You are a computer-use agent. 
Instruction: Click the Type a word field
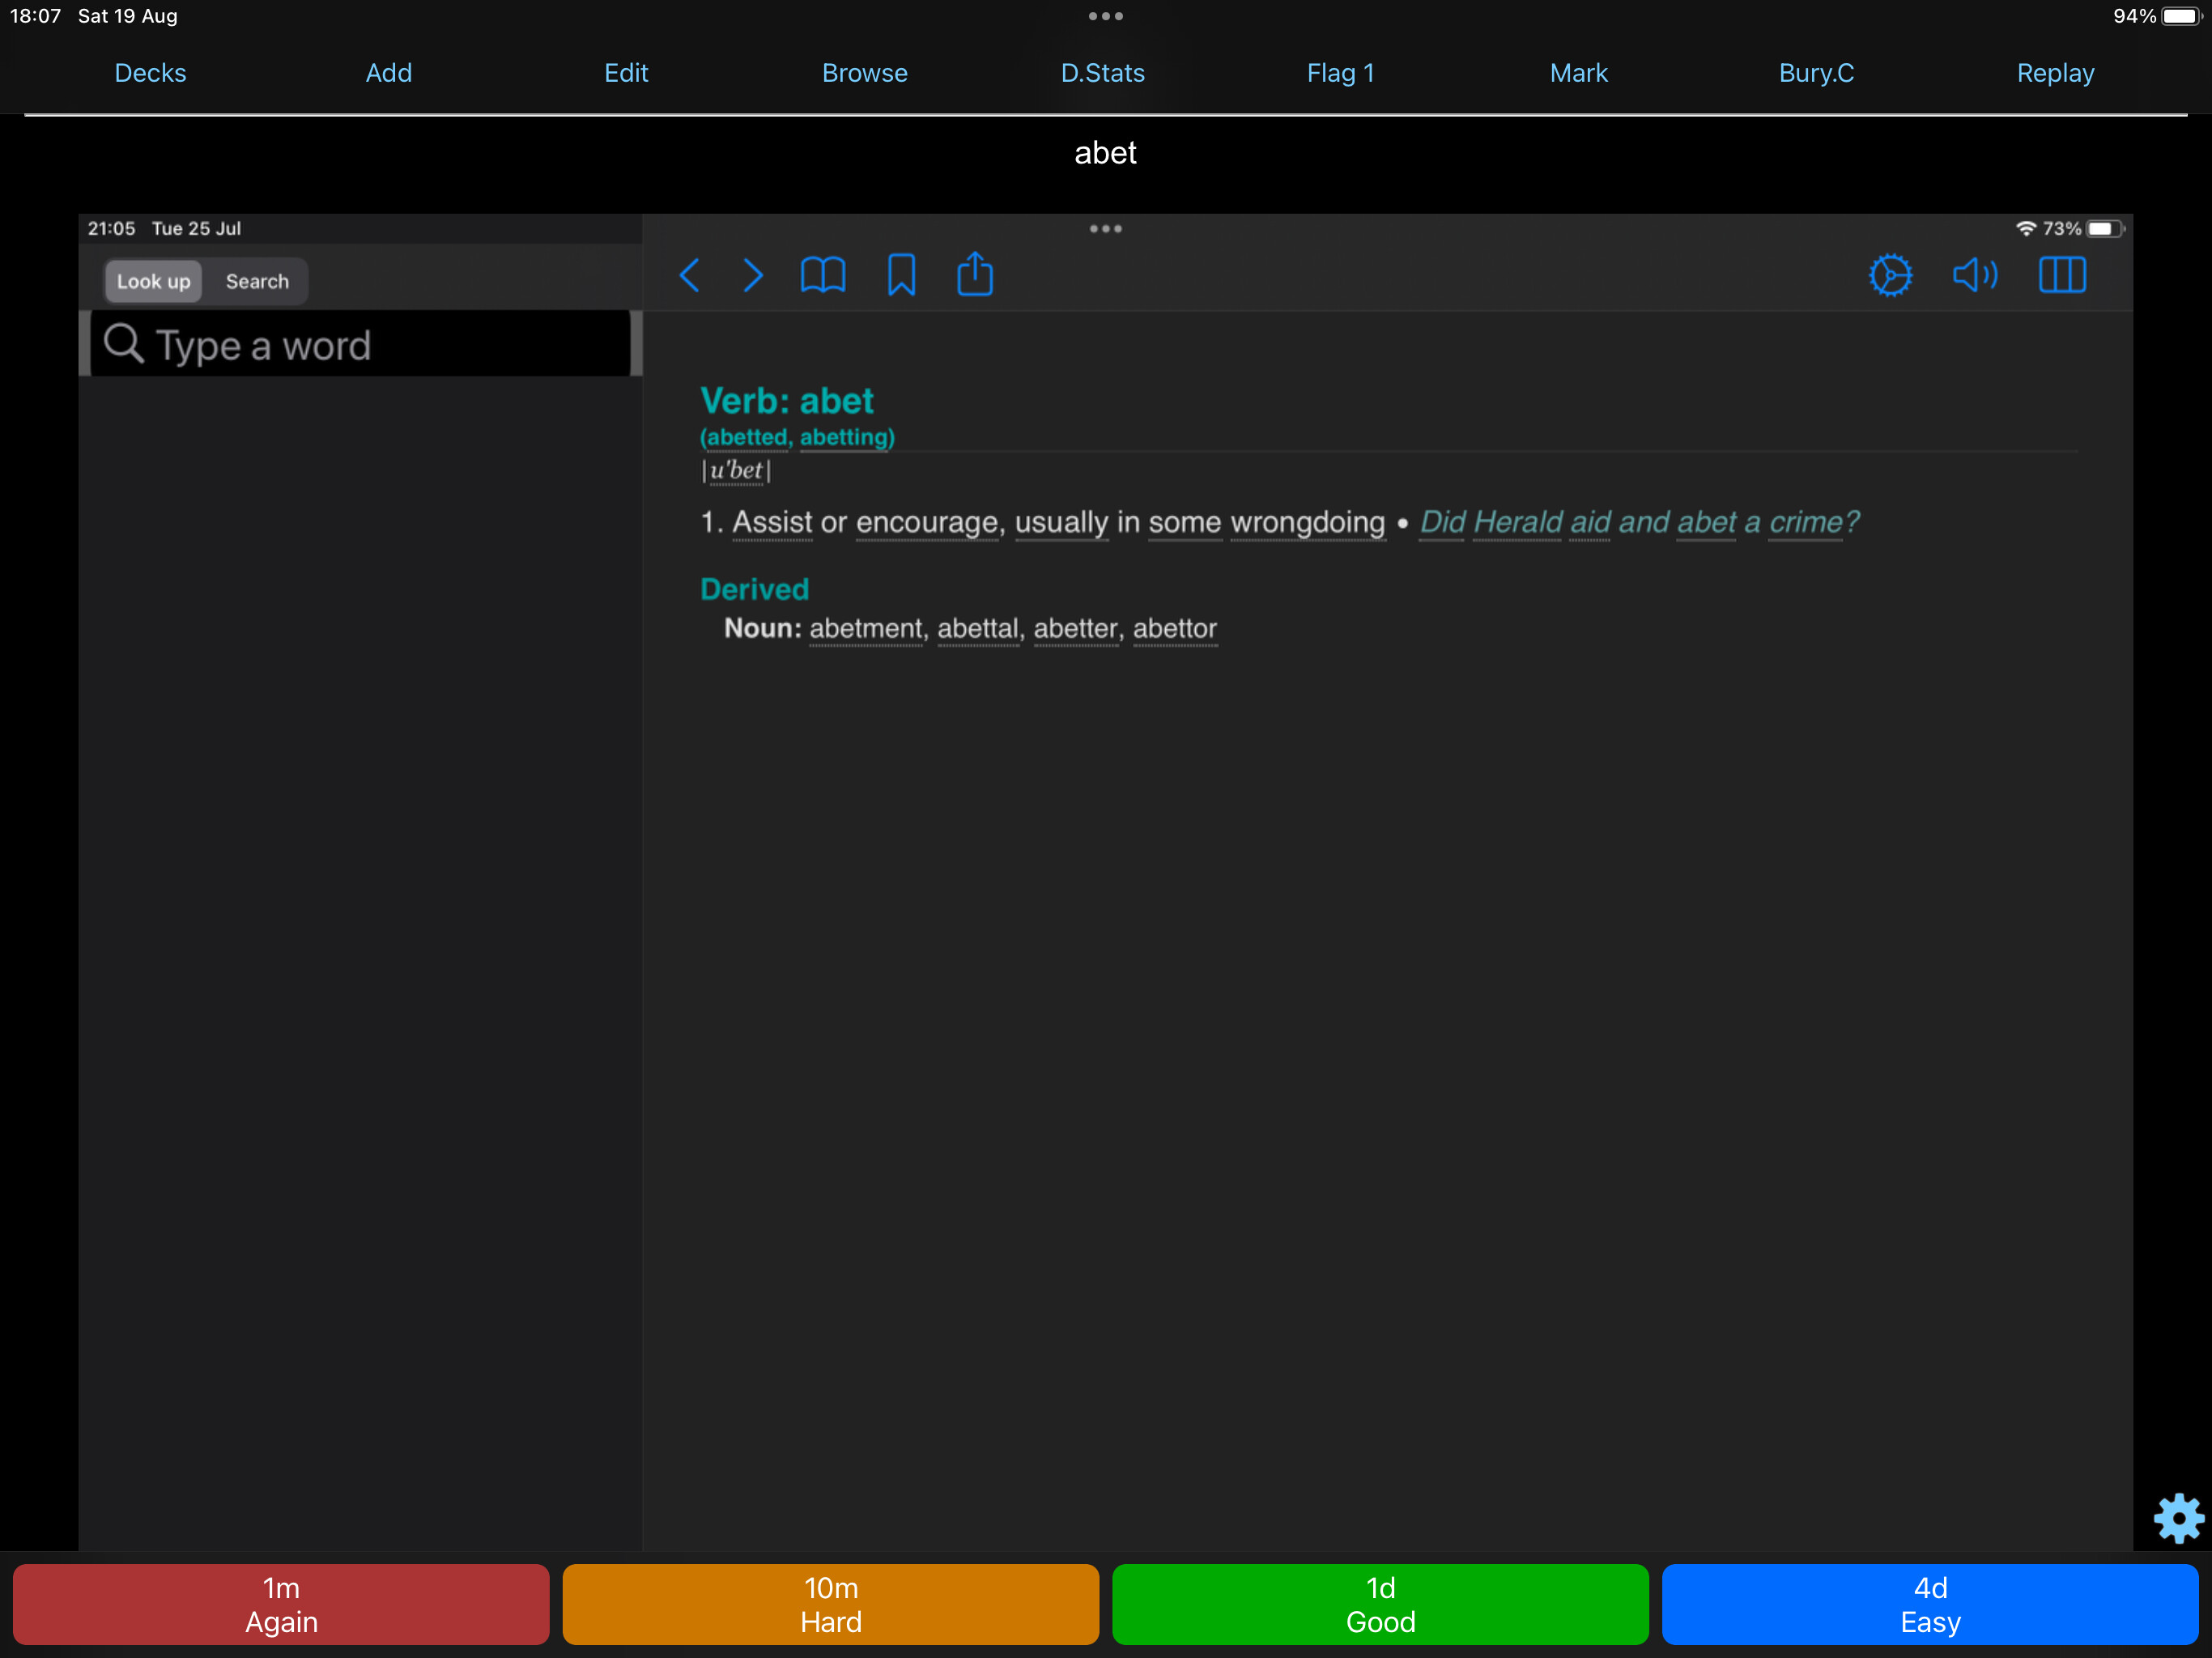click(x=360, y=345)
